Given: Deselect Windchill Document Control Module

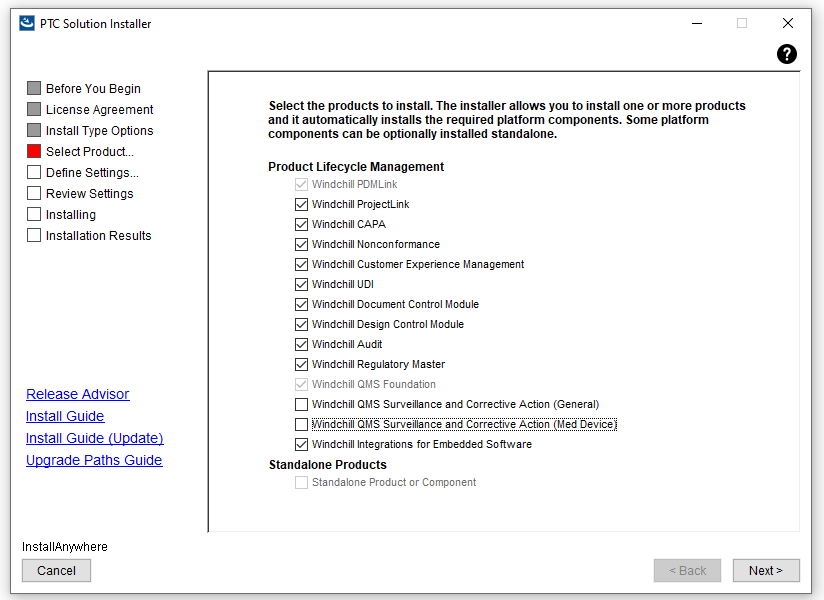Looking at the screenshot, I should pos(302,305).
